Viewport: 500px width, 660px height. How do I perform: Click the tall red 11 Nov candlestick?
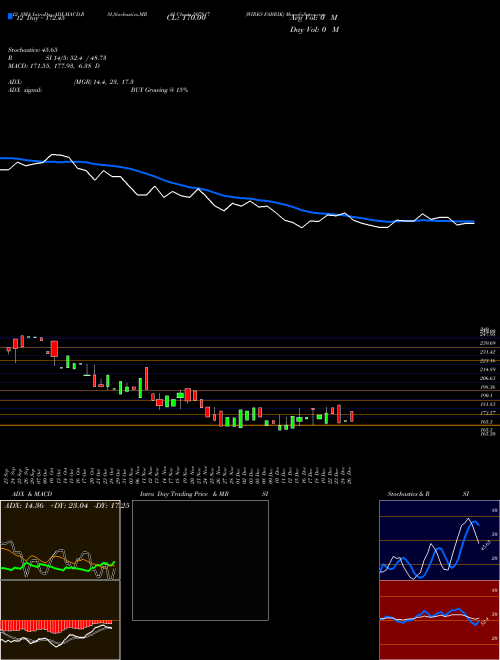(147, 378)
